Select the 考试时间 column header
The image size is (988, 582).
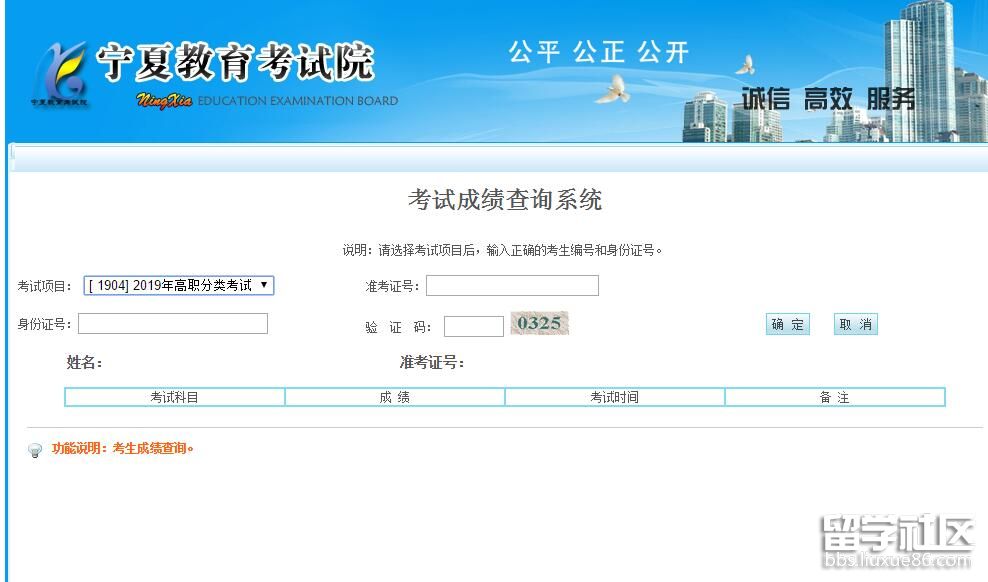[x=614, y=397]
